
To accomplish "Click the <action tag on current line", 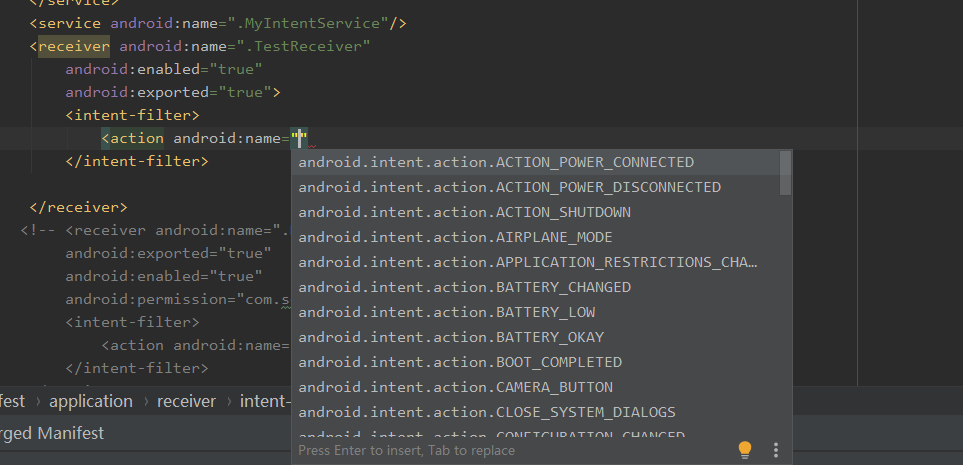I will (133, 139).
